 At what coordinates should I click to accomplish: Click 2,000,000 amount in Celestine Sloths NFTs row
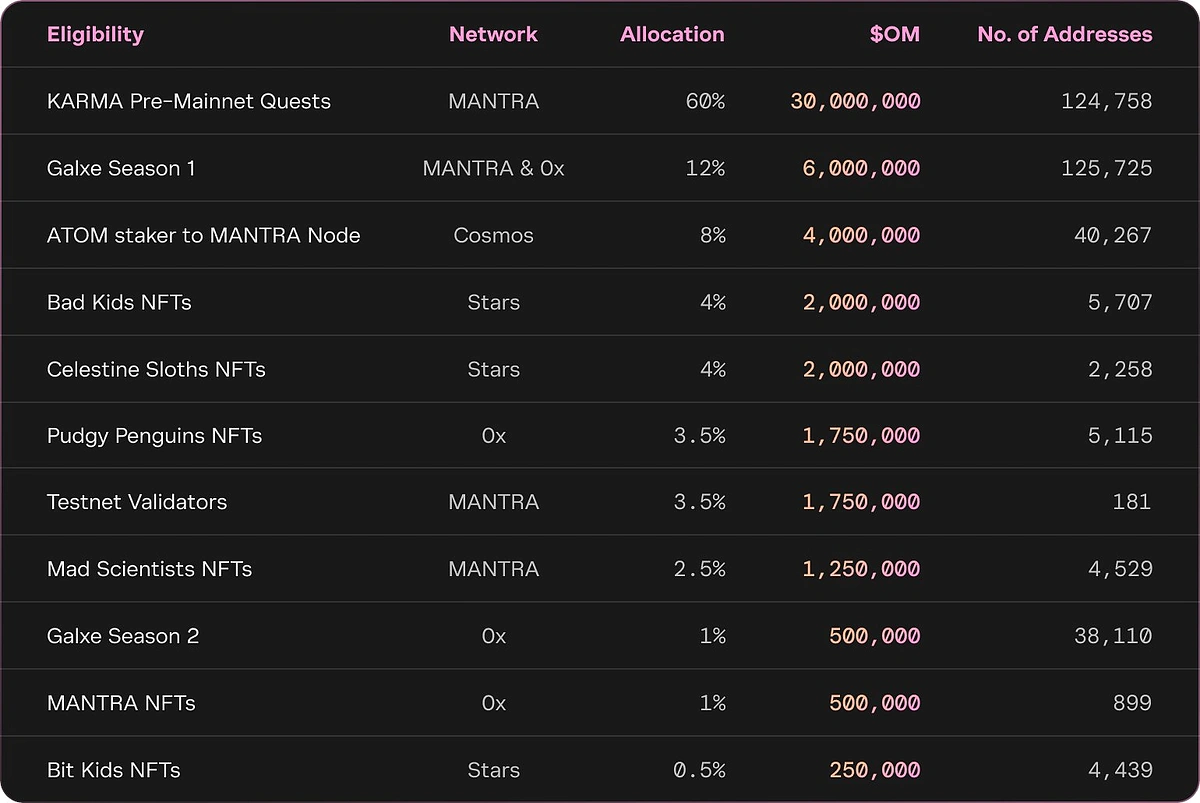point(861,369)
